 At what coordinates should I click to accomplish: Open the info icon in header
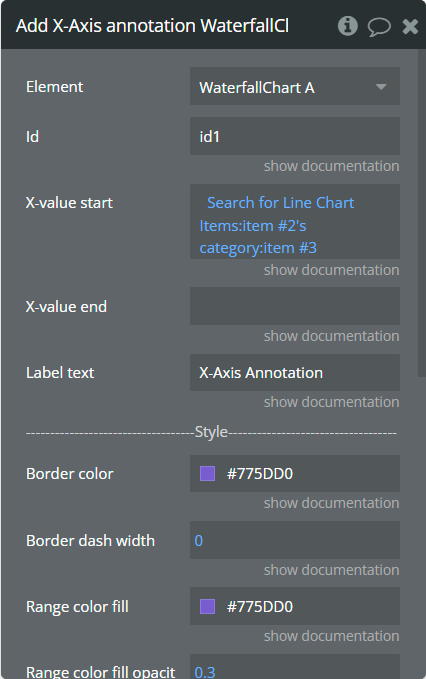coord(347,26)
